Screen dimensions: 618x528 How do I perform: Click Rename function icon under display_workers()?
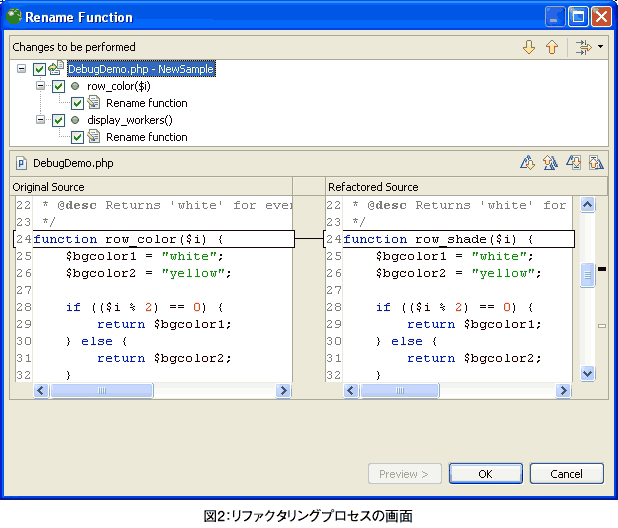[x=93, y=137]
